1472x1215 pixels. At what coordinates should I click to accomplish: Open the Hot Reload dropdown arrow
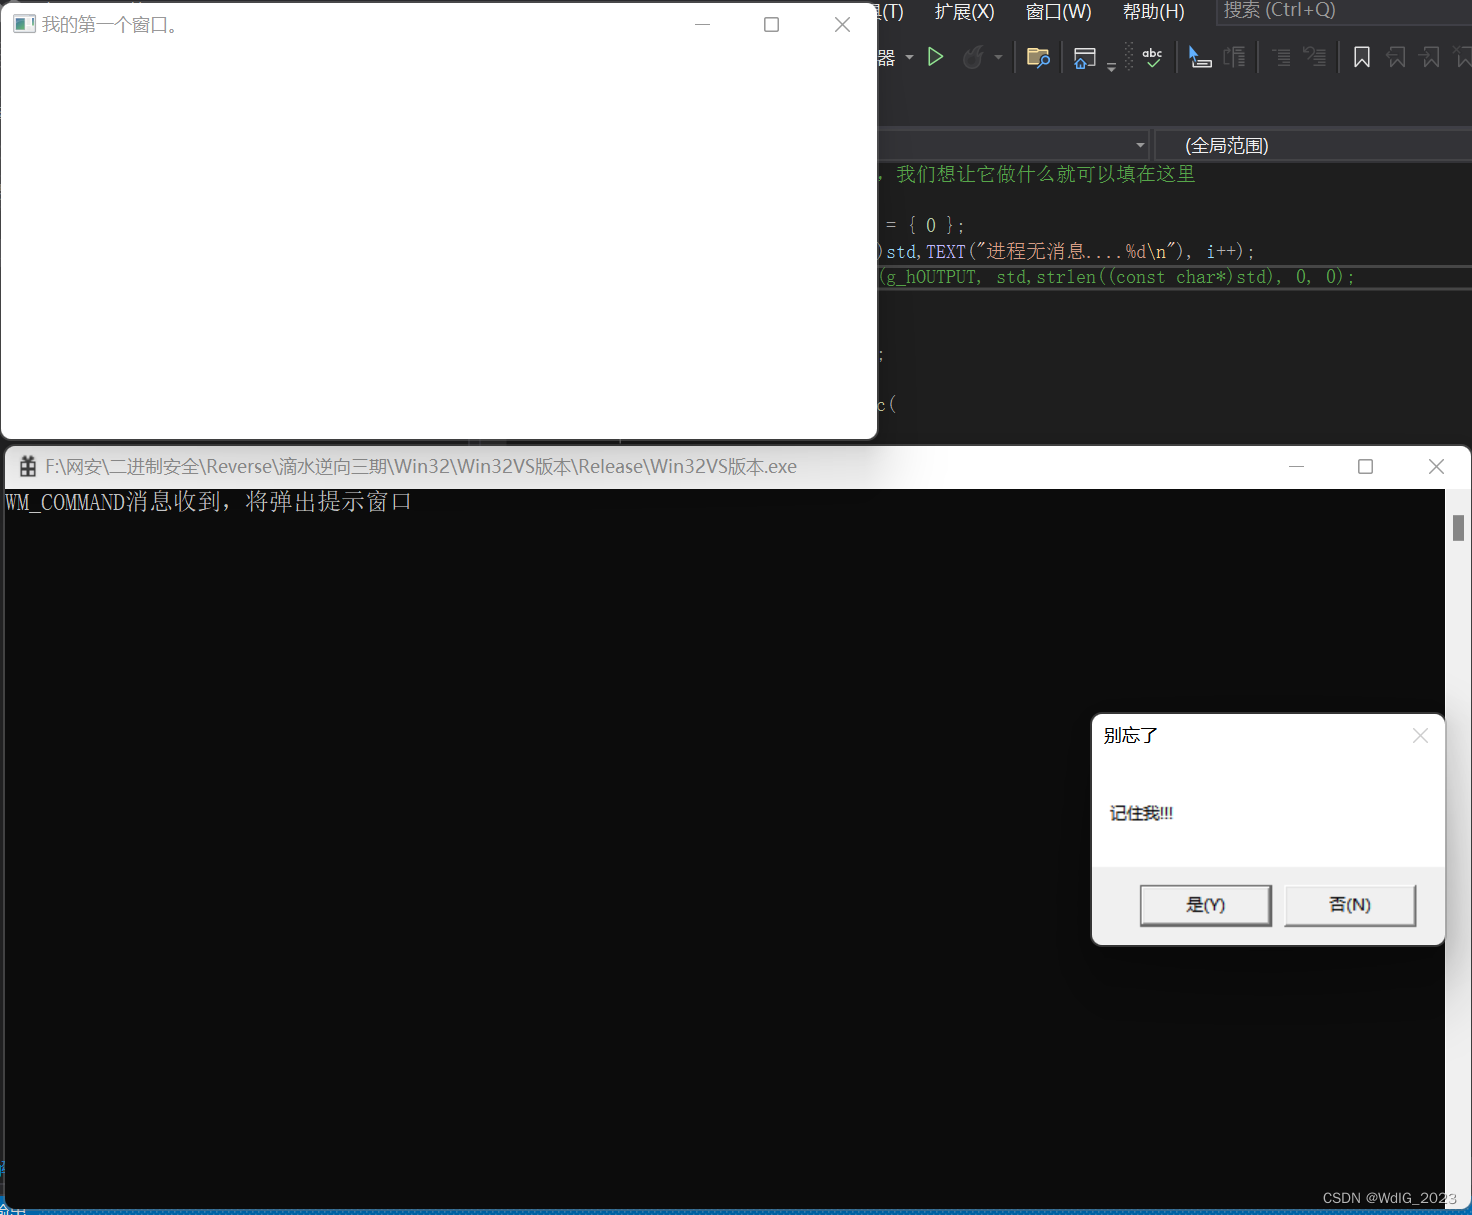tap(998, 58)
